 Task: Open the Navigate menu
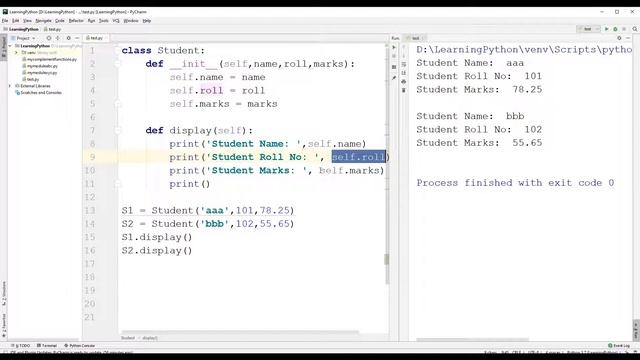point(43,20)
